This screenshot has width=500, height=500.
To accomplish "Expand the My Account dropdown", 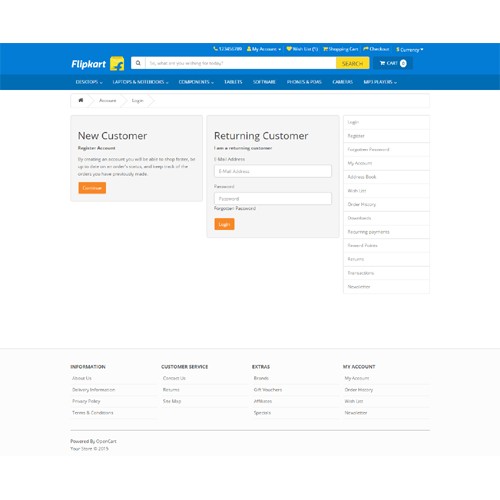I will (x=264, y=49).
